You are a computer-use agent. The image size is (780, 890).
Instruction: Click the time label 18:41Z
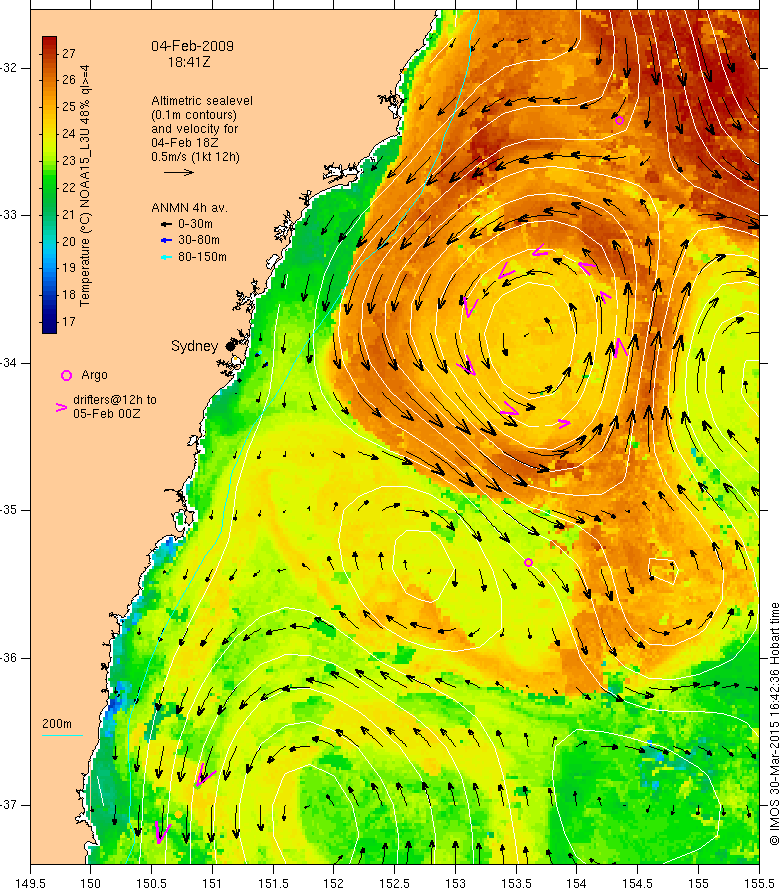point(189,62)
